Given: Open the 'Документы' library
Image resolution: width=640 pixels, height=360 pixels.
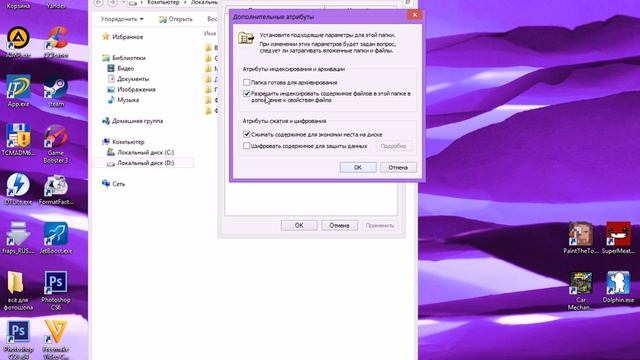Looking at the screenshot, I should (133, 79).
